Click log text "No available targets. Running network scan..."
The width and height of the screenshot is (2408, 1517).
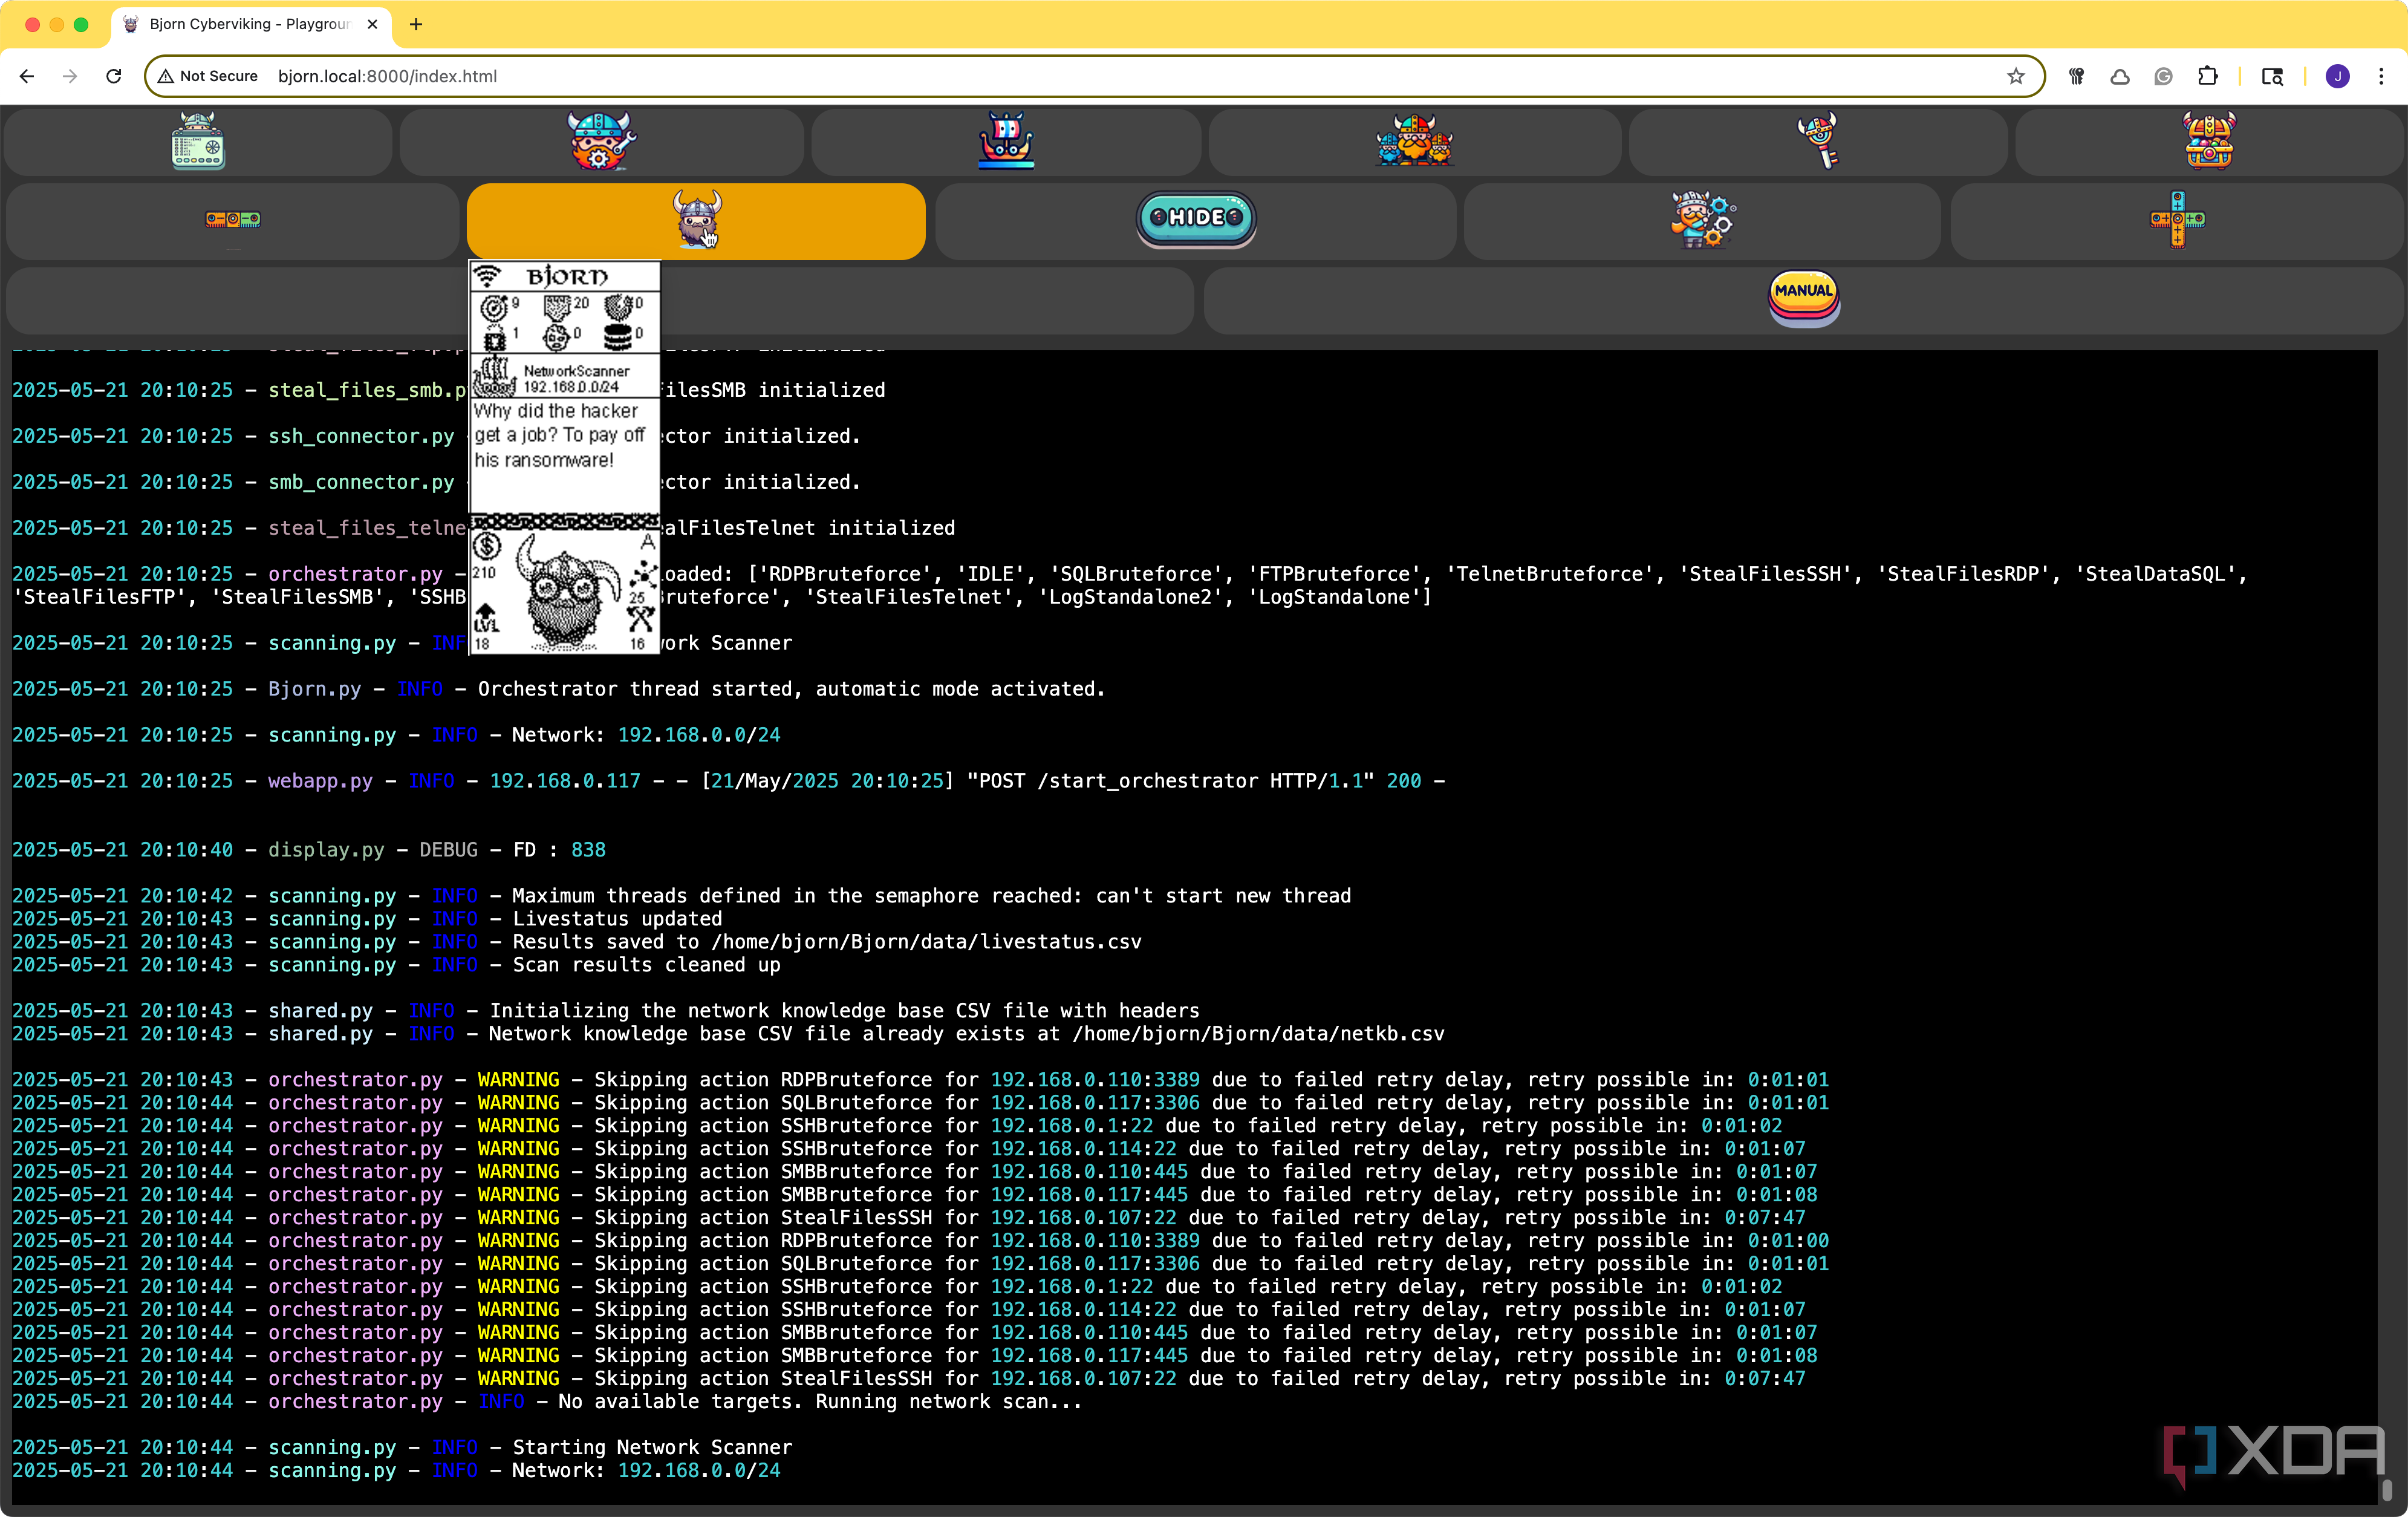820,1402
